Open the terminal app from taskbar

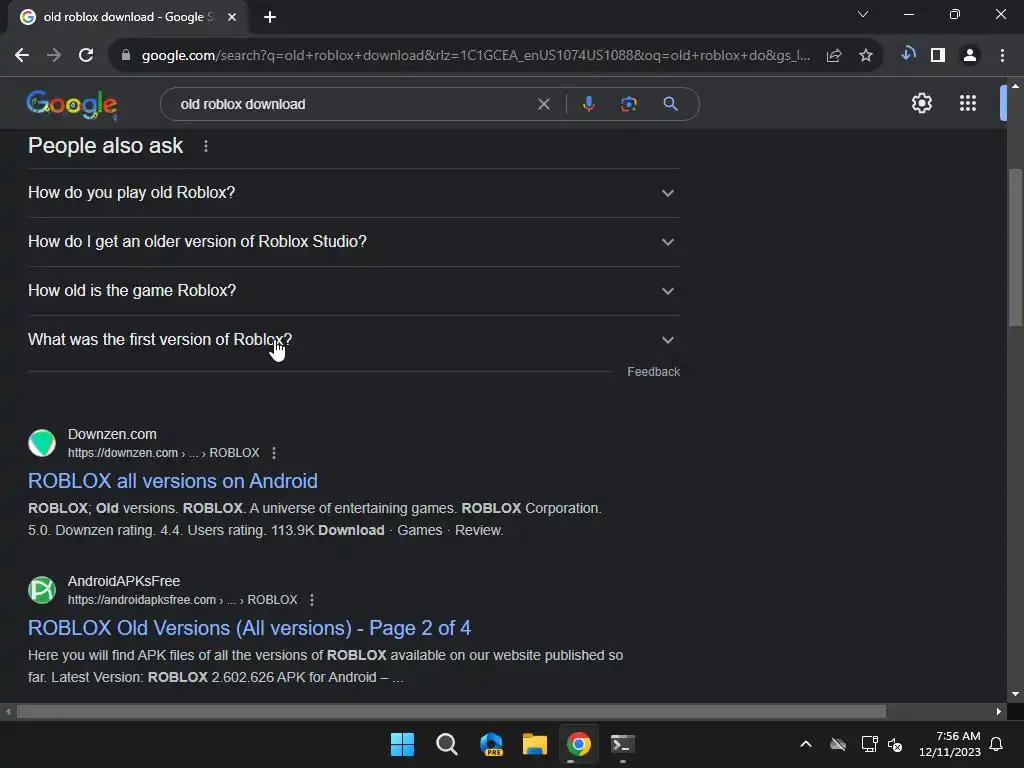pyautogui.click(x=622, y=744)
